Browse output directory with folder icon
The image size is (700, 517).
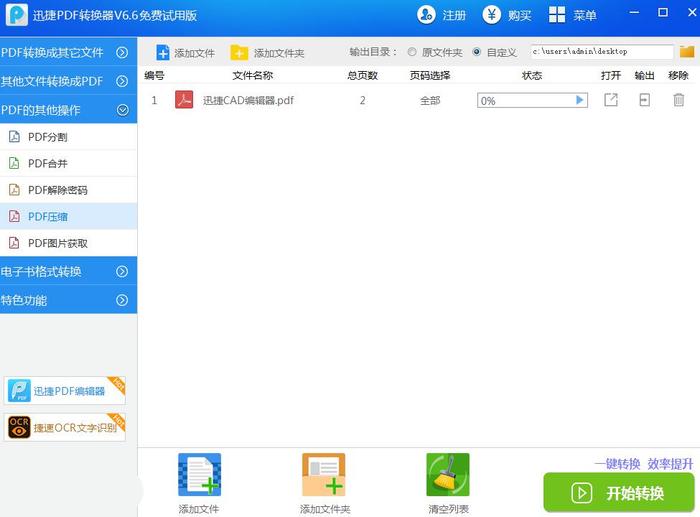click(x=687, y=52)
